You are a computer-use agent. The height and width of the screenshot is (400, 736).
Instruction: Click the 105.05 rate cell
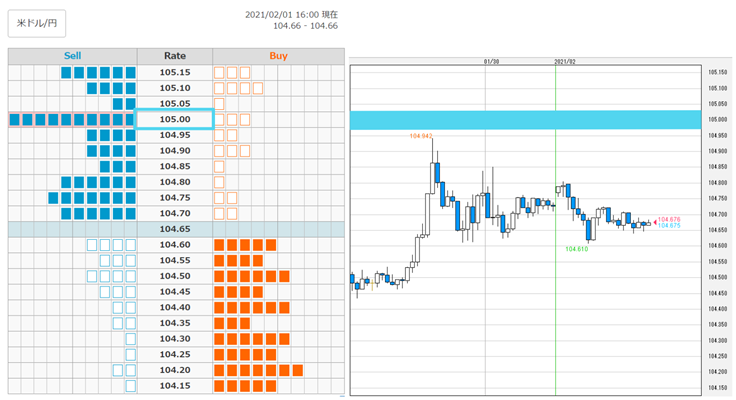(x=175, y=104)
